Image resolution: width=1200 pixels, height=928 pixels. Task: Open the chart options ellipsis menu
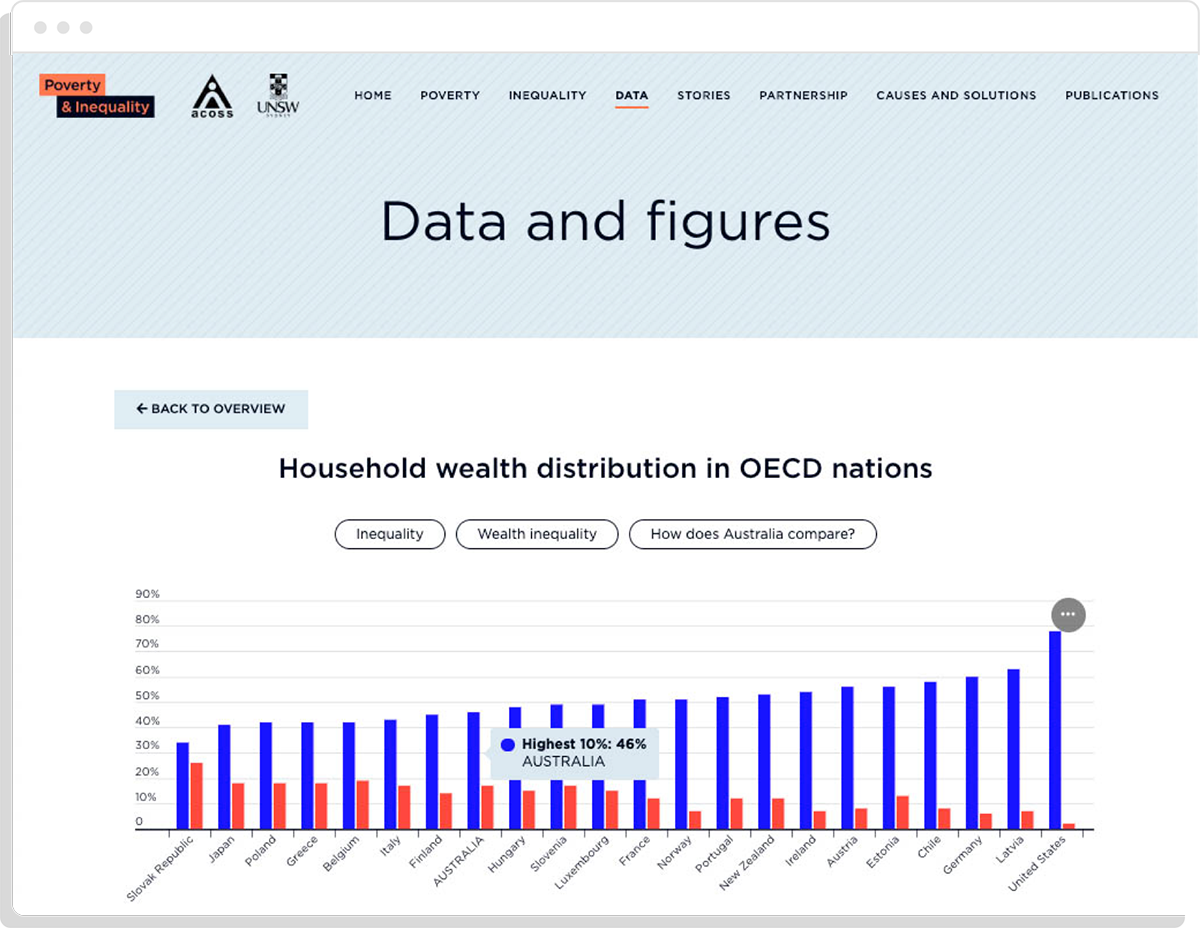[1068, 614]
